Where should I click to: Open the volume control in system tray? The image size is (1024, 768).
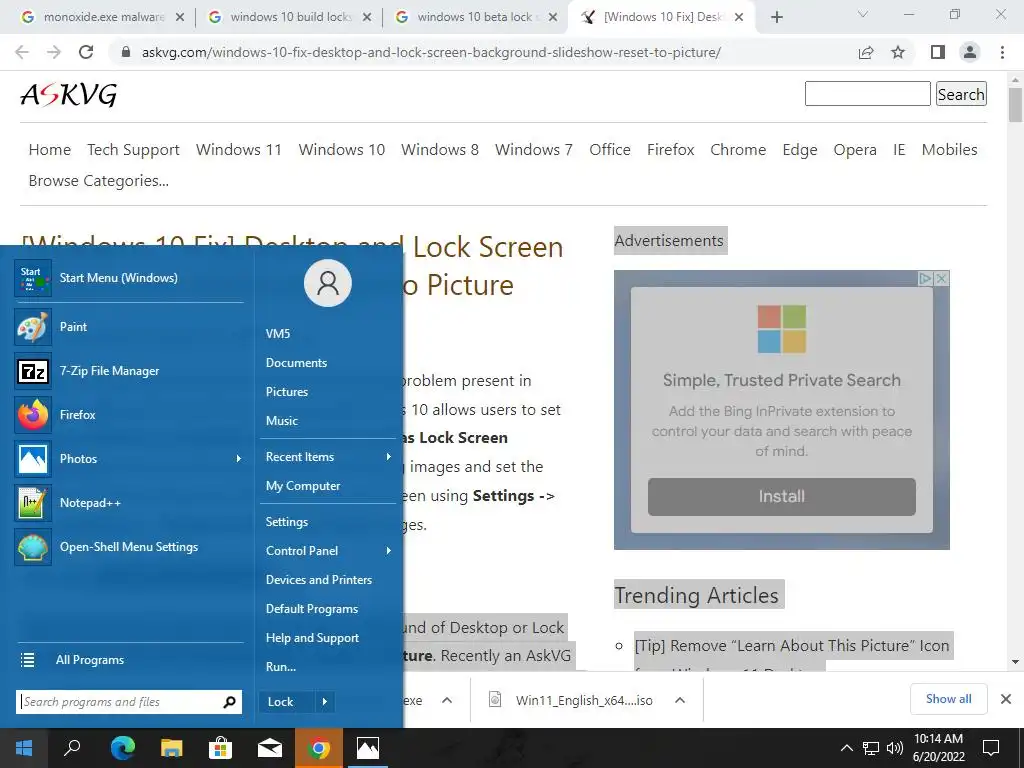click(895, 748)
